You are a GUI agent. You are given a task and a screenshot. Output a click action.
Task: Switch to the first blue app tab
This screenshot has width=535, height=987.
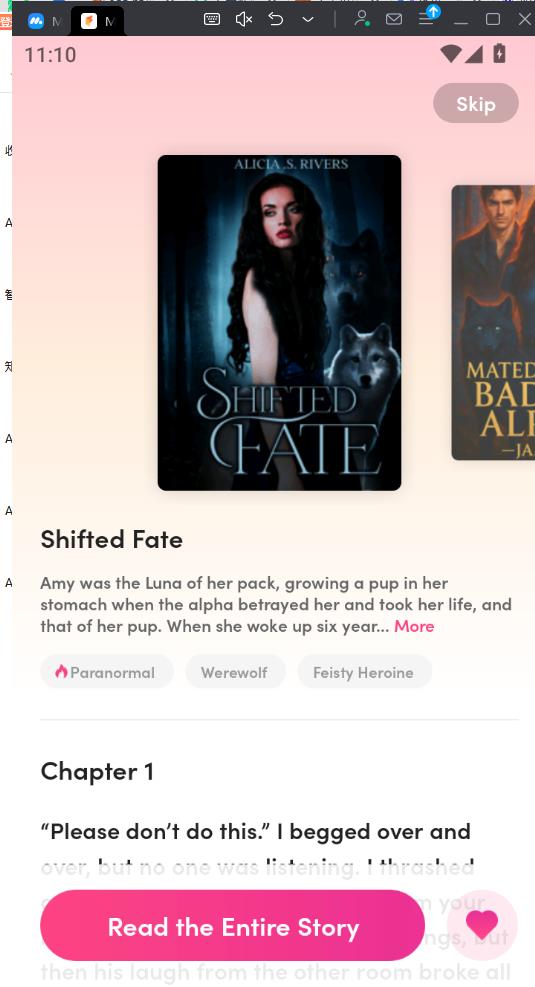tap(44, 21)
